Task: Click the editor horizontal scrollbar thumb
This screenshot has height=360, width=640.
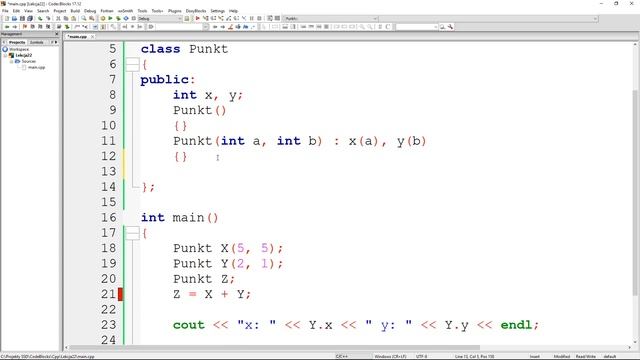Action: [x=274, y=348]
